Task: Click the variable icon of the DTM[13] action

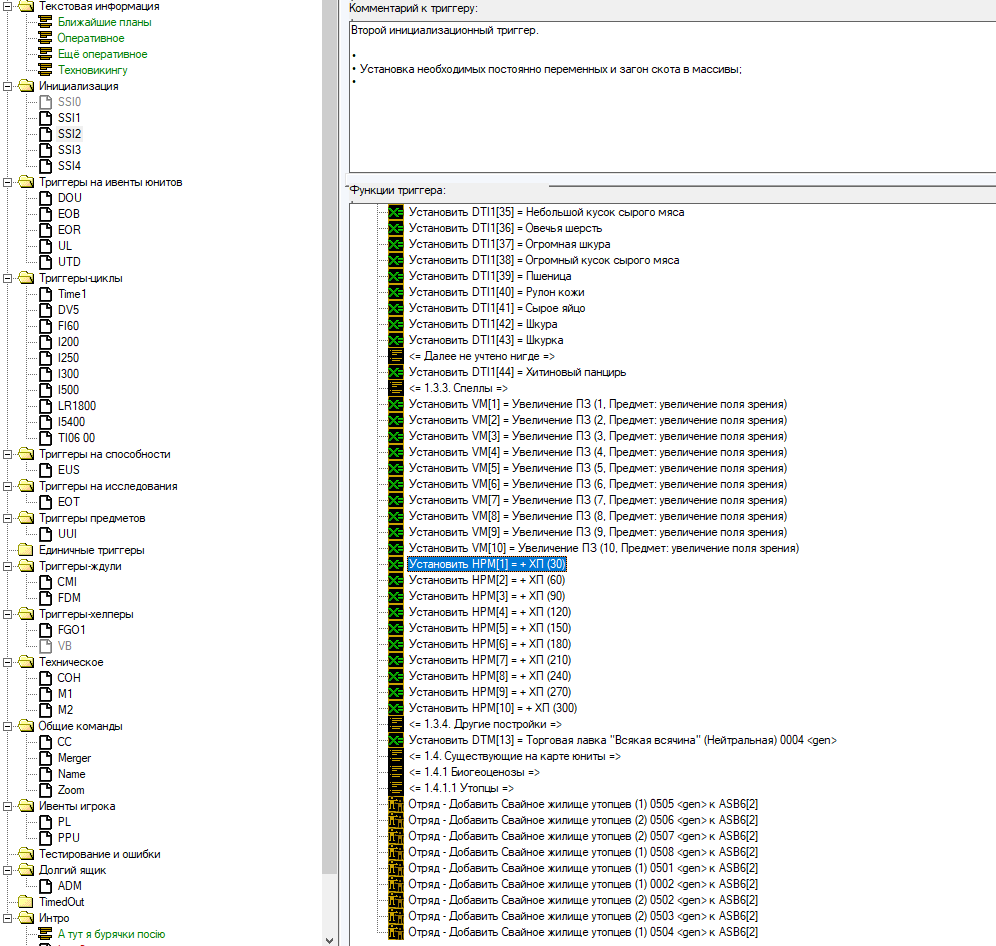Action: [x=396, y=740]
